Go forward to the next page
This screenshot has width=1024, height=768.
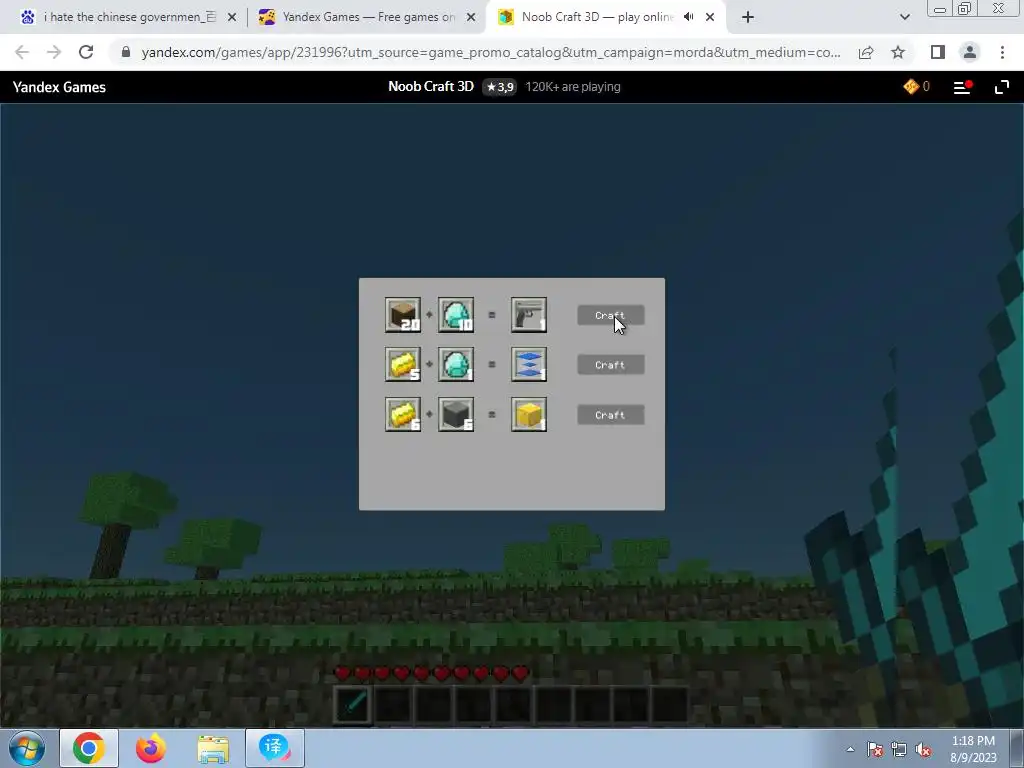pyautogui.click(x=54, y=52)
